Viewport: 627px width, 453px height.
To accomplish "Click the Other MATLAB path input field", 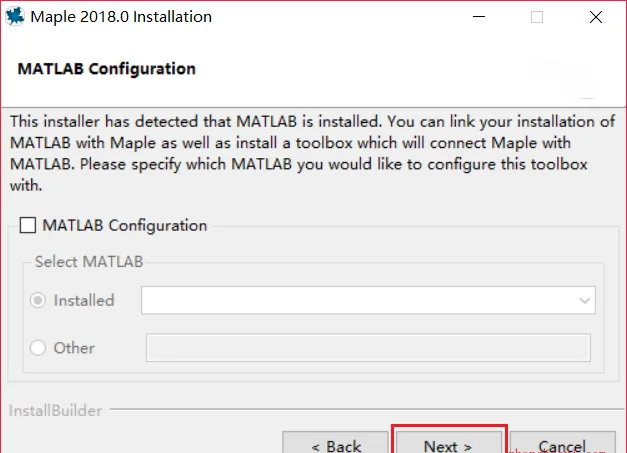I will point(368,348).
